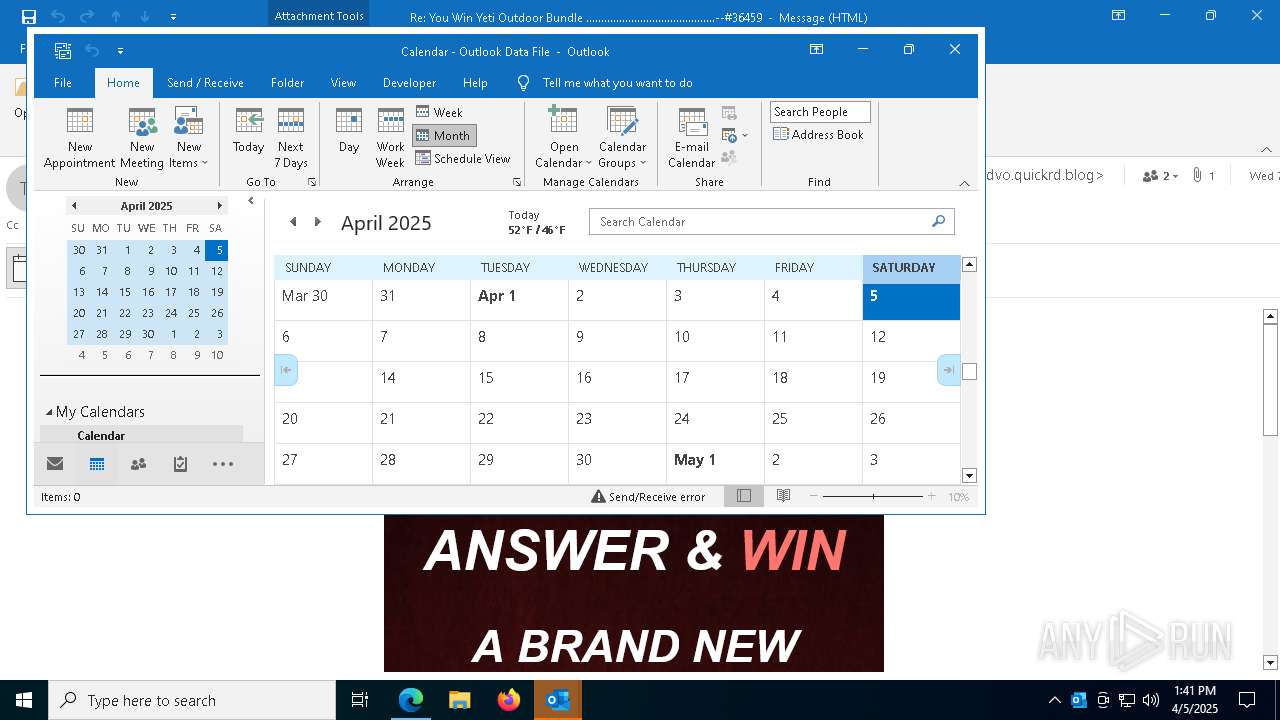The image size is (1280, 720).
Task: Zoom out with the minus button
Action: click(x=814, y=496)
